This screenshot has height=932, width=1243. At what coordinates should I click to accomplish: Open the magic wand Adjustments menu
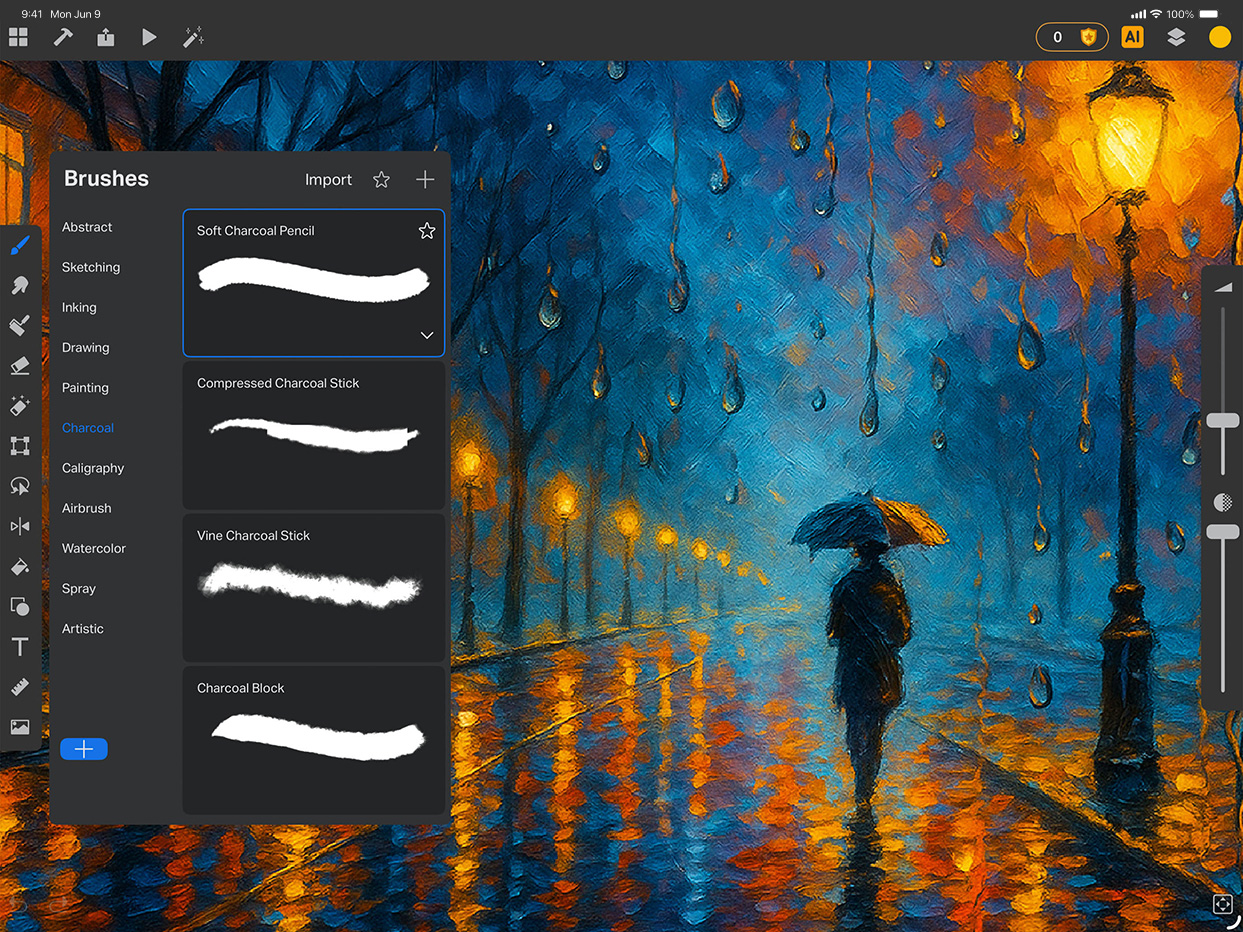(x=193, y=37)
